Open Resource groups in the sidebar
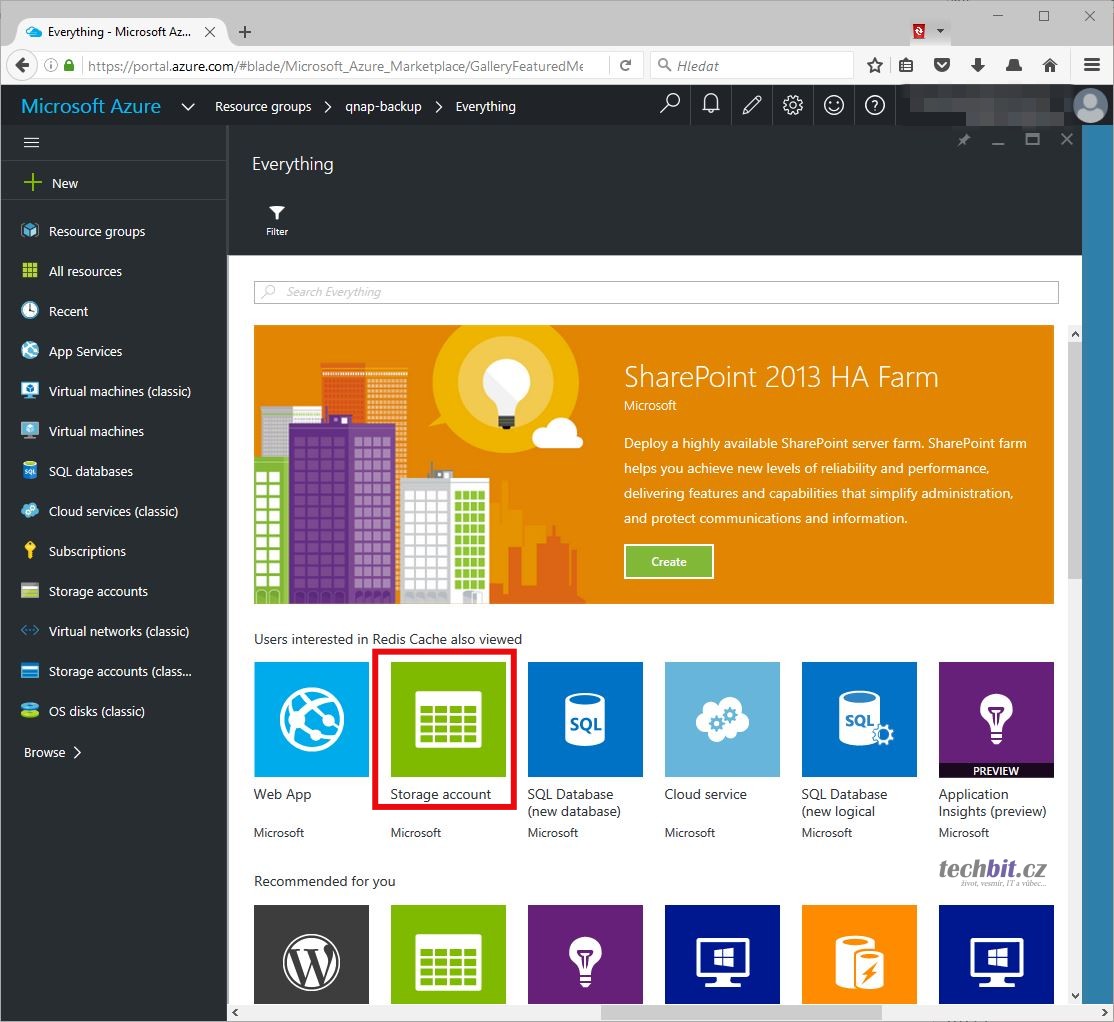The image size is (1114, 1022). [97, 231]
